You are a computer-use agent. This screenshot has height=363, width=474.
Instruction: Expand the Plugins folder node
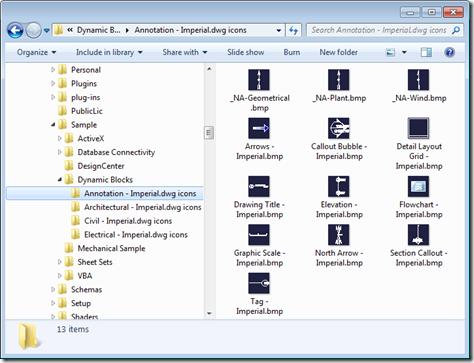(53, 83)
